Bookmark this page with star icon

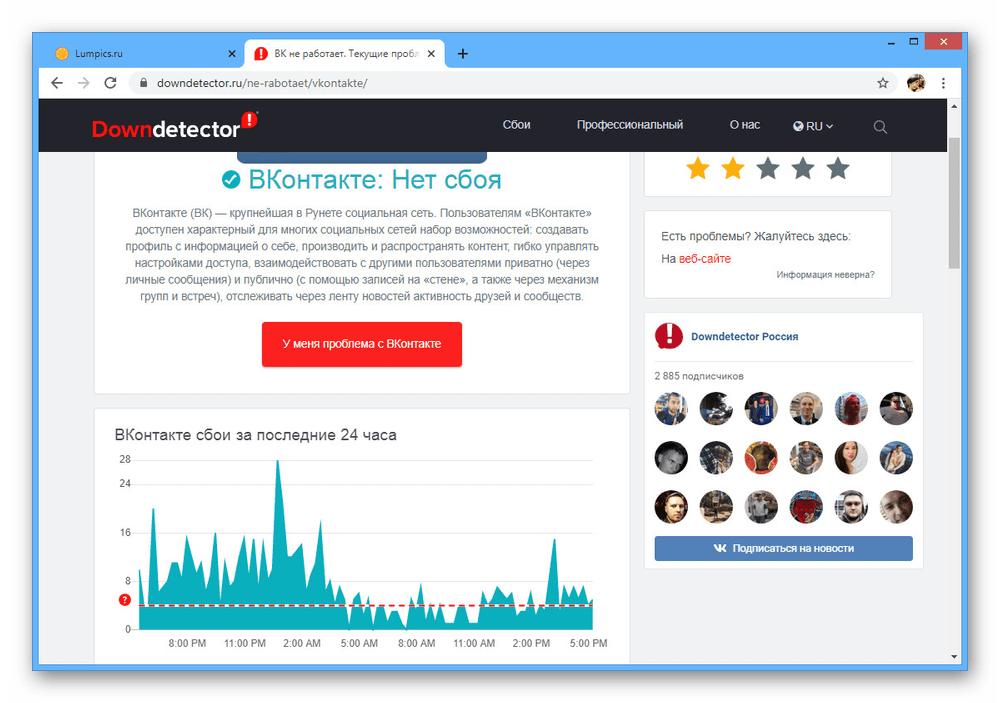click(883, 83)
